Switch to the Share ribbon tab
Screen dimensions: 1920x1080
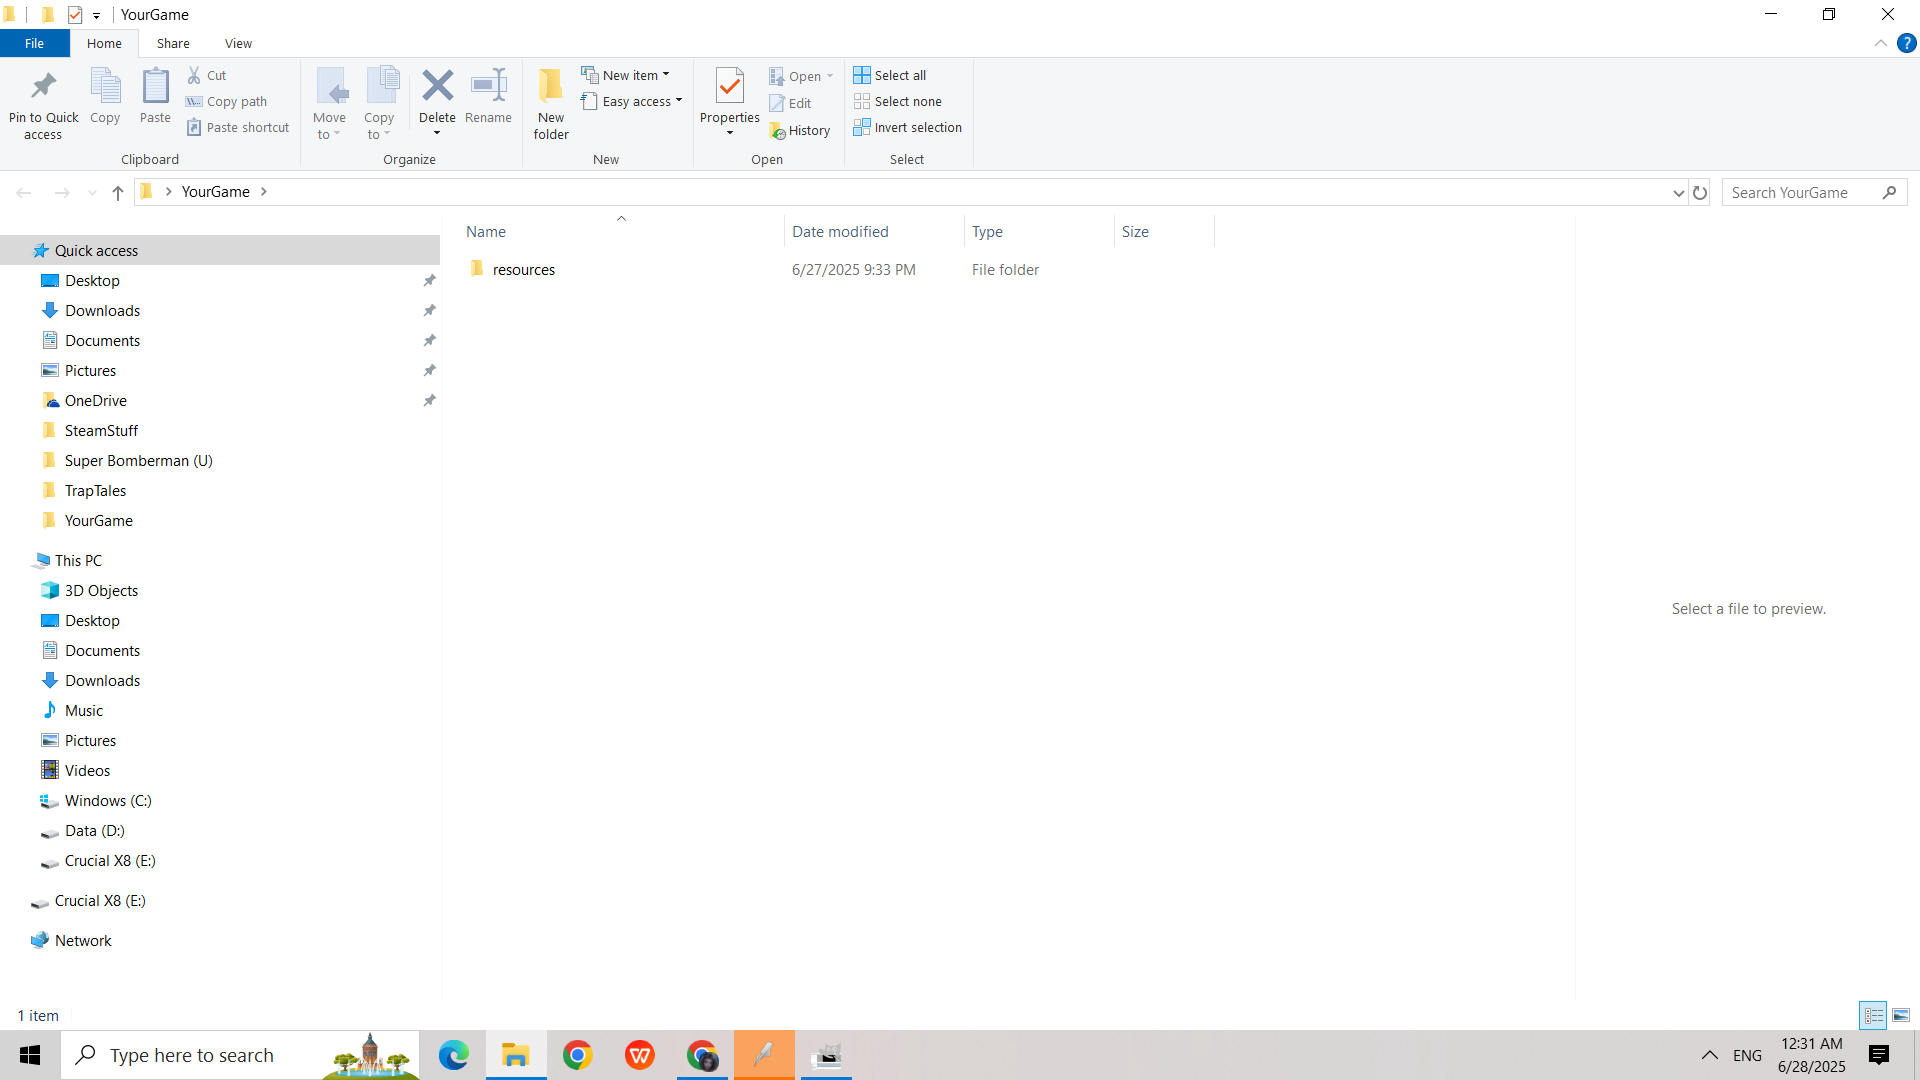coord(173,43)
